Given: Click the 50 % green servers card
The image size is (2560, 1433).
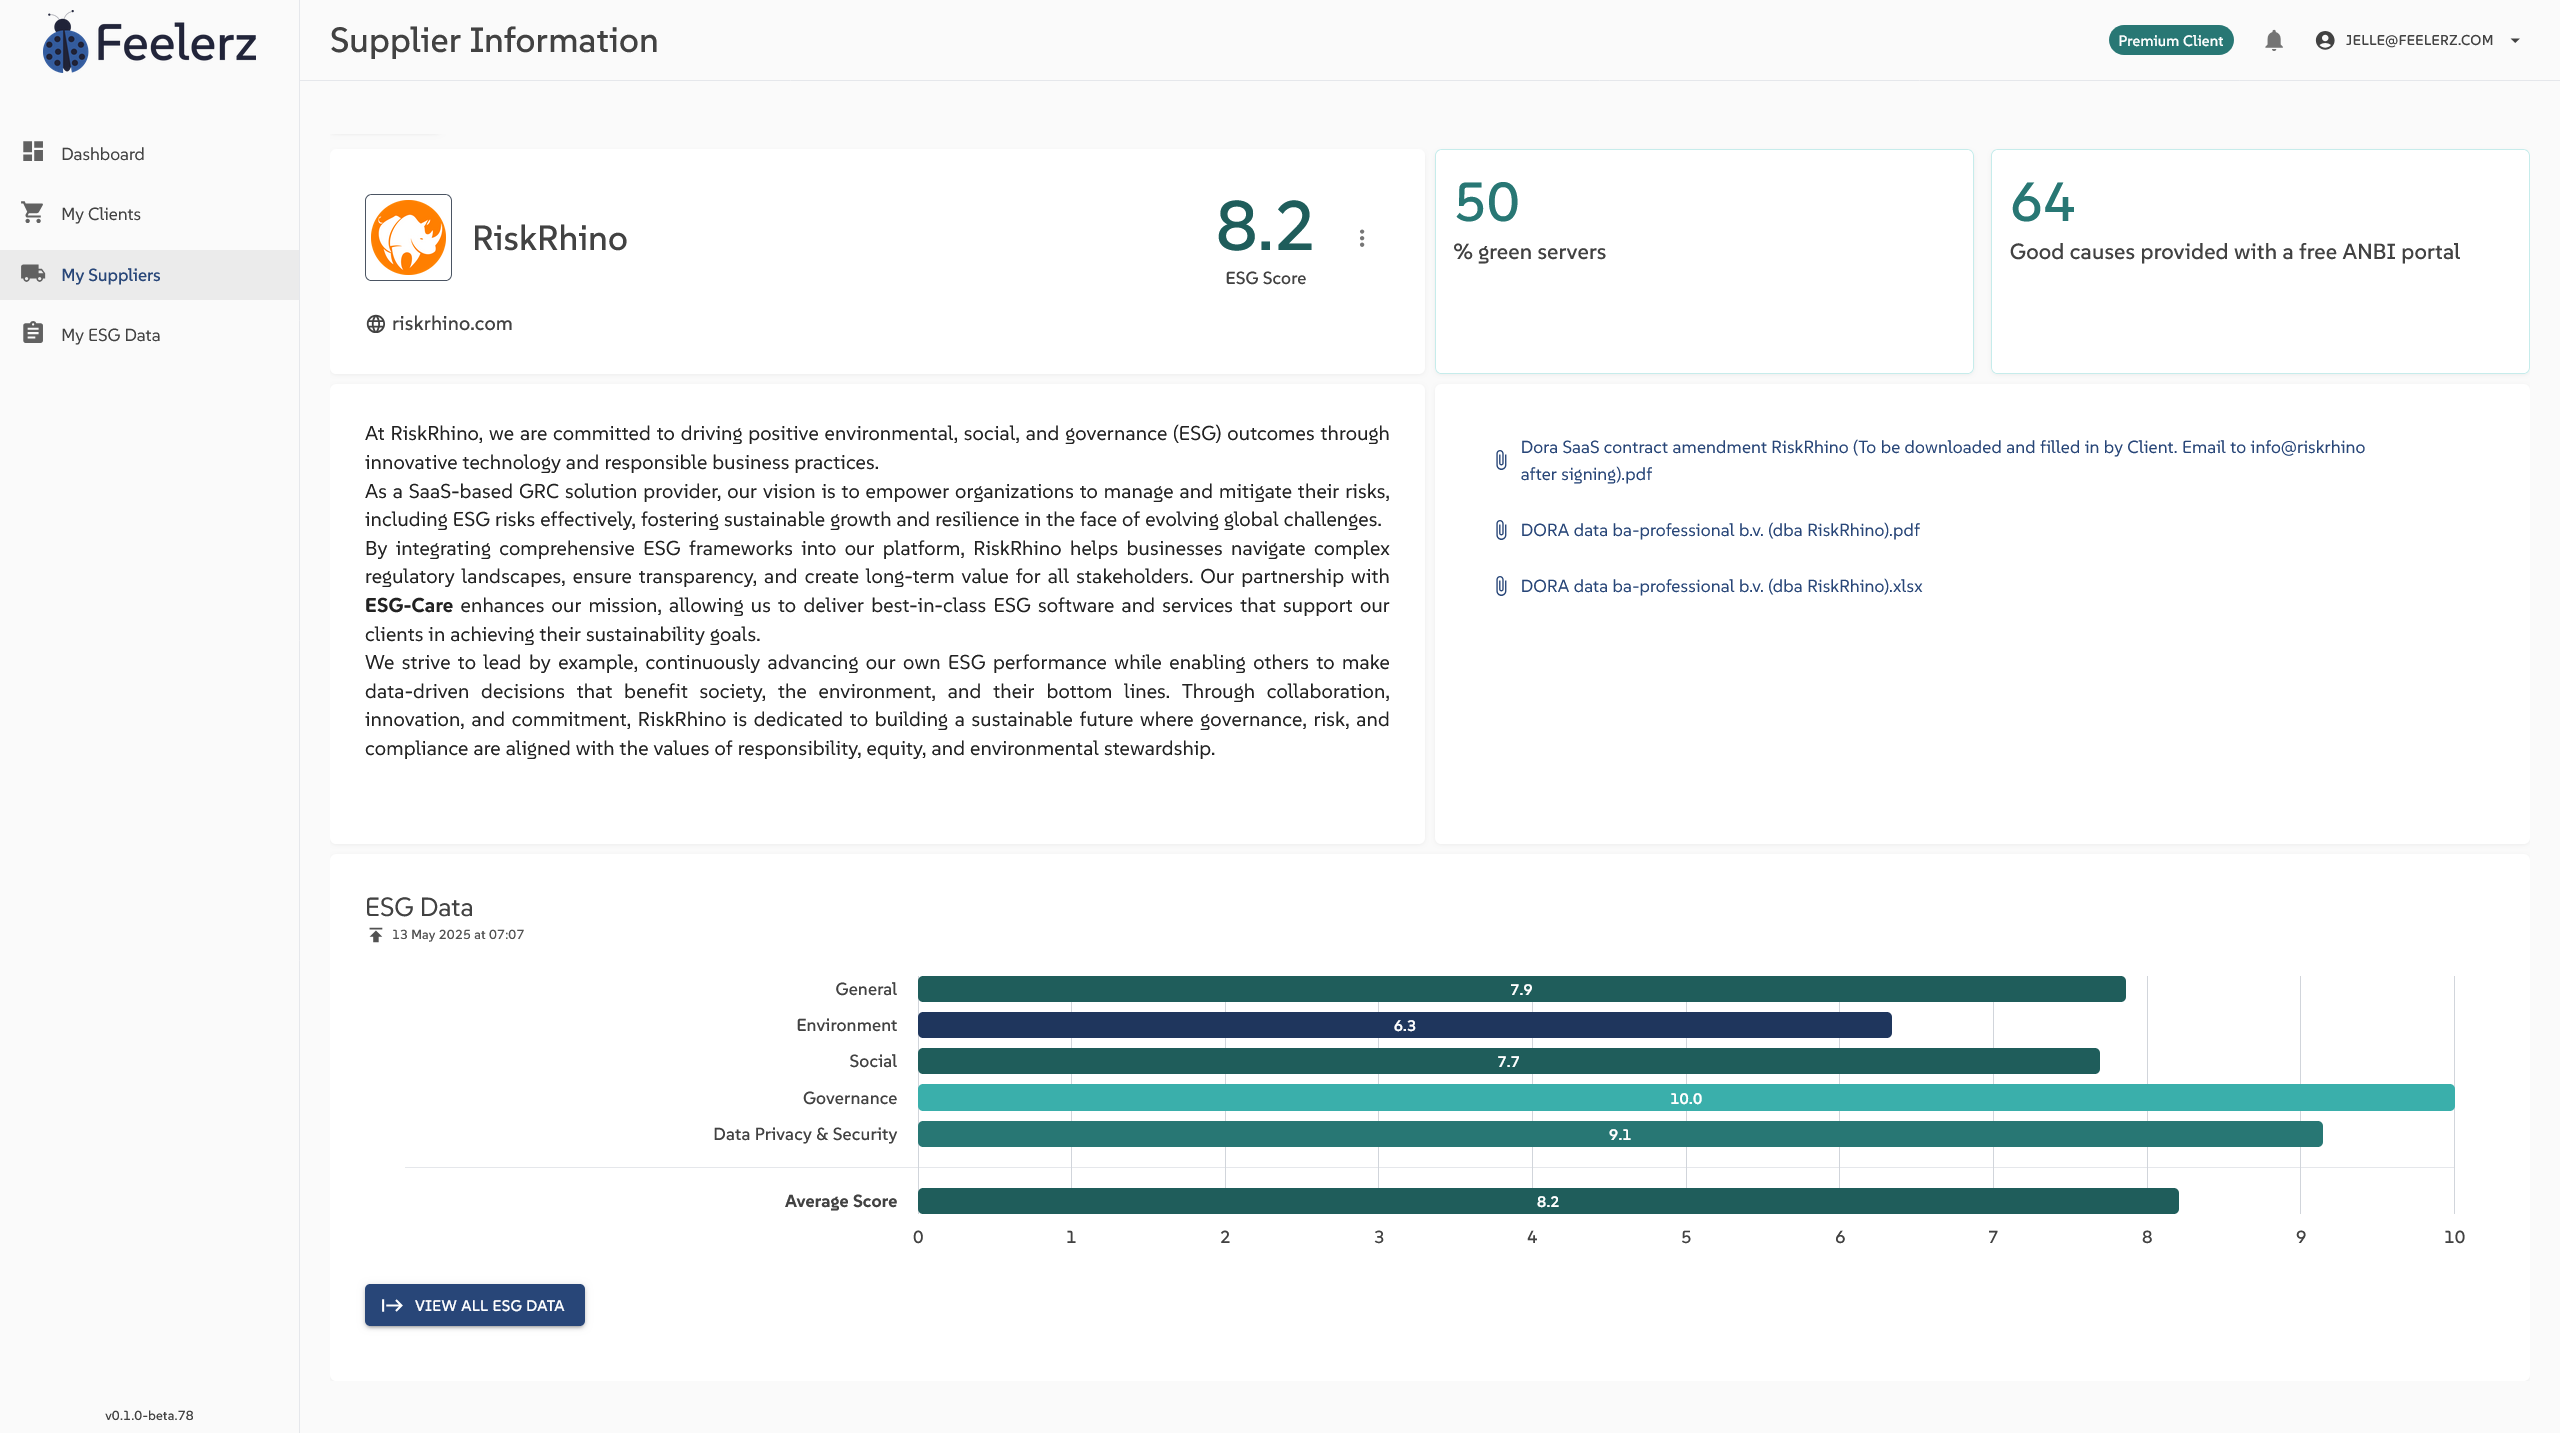Looking at the screenshot, I should pos(1704,261).
